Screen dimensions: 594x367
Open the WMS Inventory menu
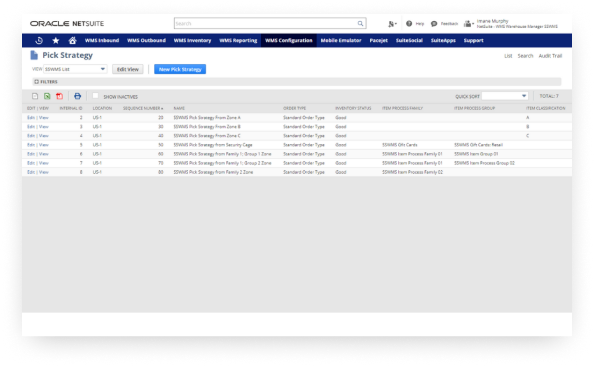pyautogui.click(x=192, y=41)
